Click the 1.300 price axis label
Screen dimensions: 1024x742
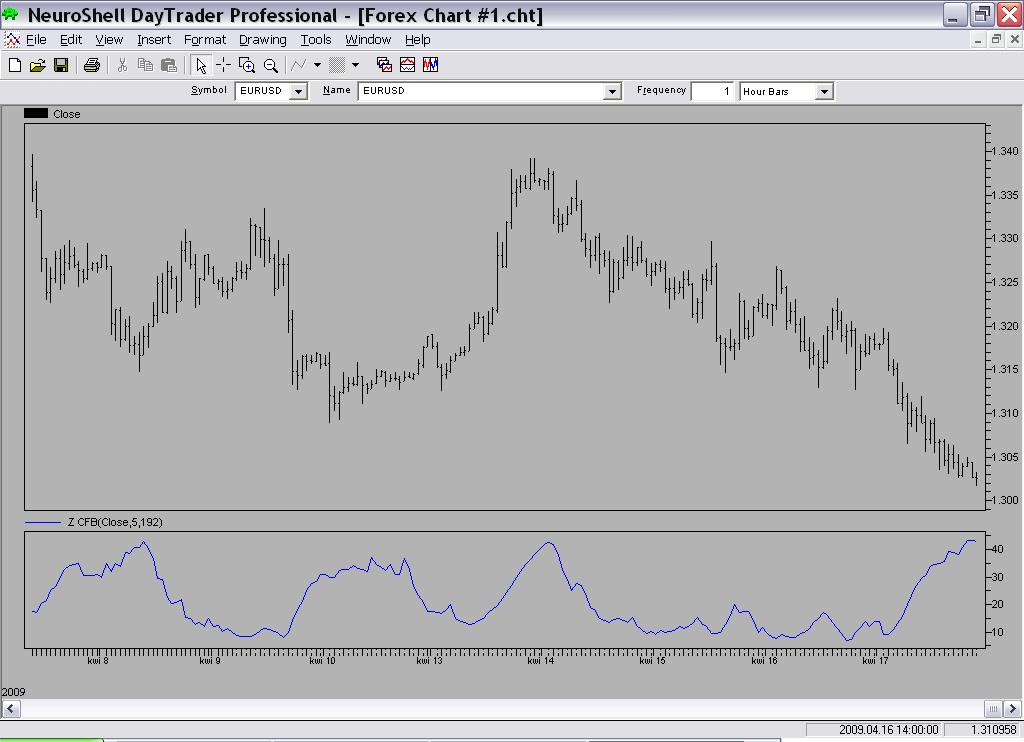[1004, 500]
